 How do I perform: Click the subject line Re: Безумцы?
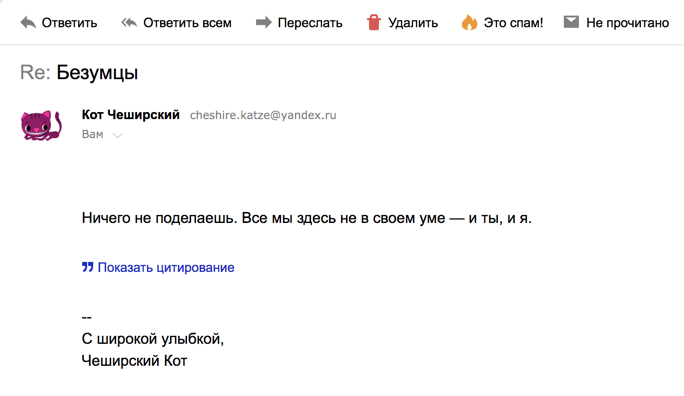(x=79, y=72)
